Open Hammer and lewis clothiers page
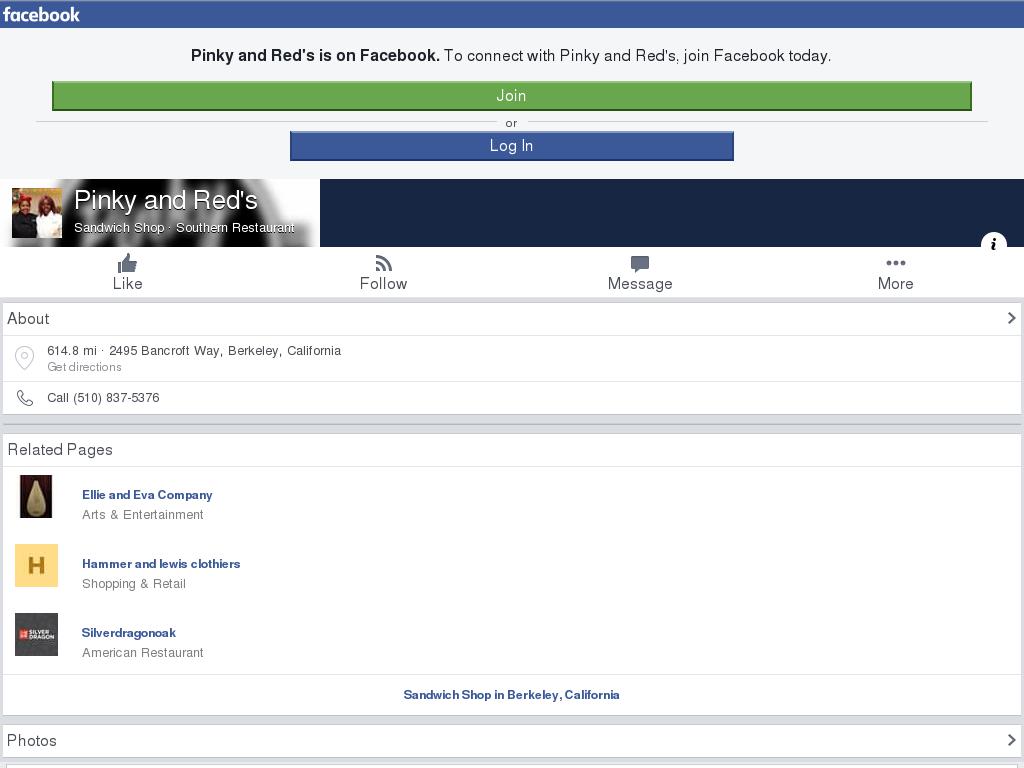The height and width of the screenshot is (768, 1024). (x=161, y=564)
